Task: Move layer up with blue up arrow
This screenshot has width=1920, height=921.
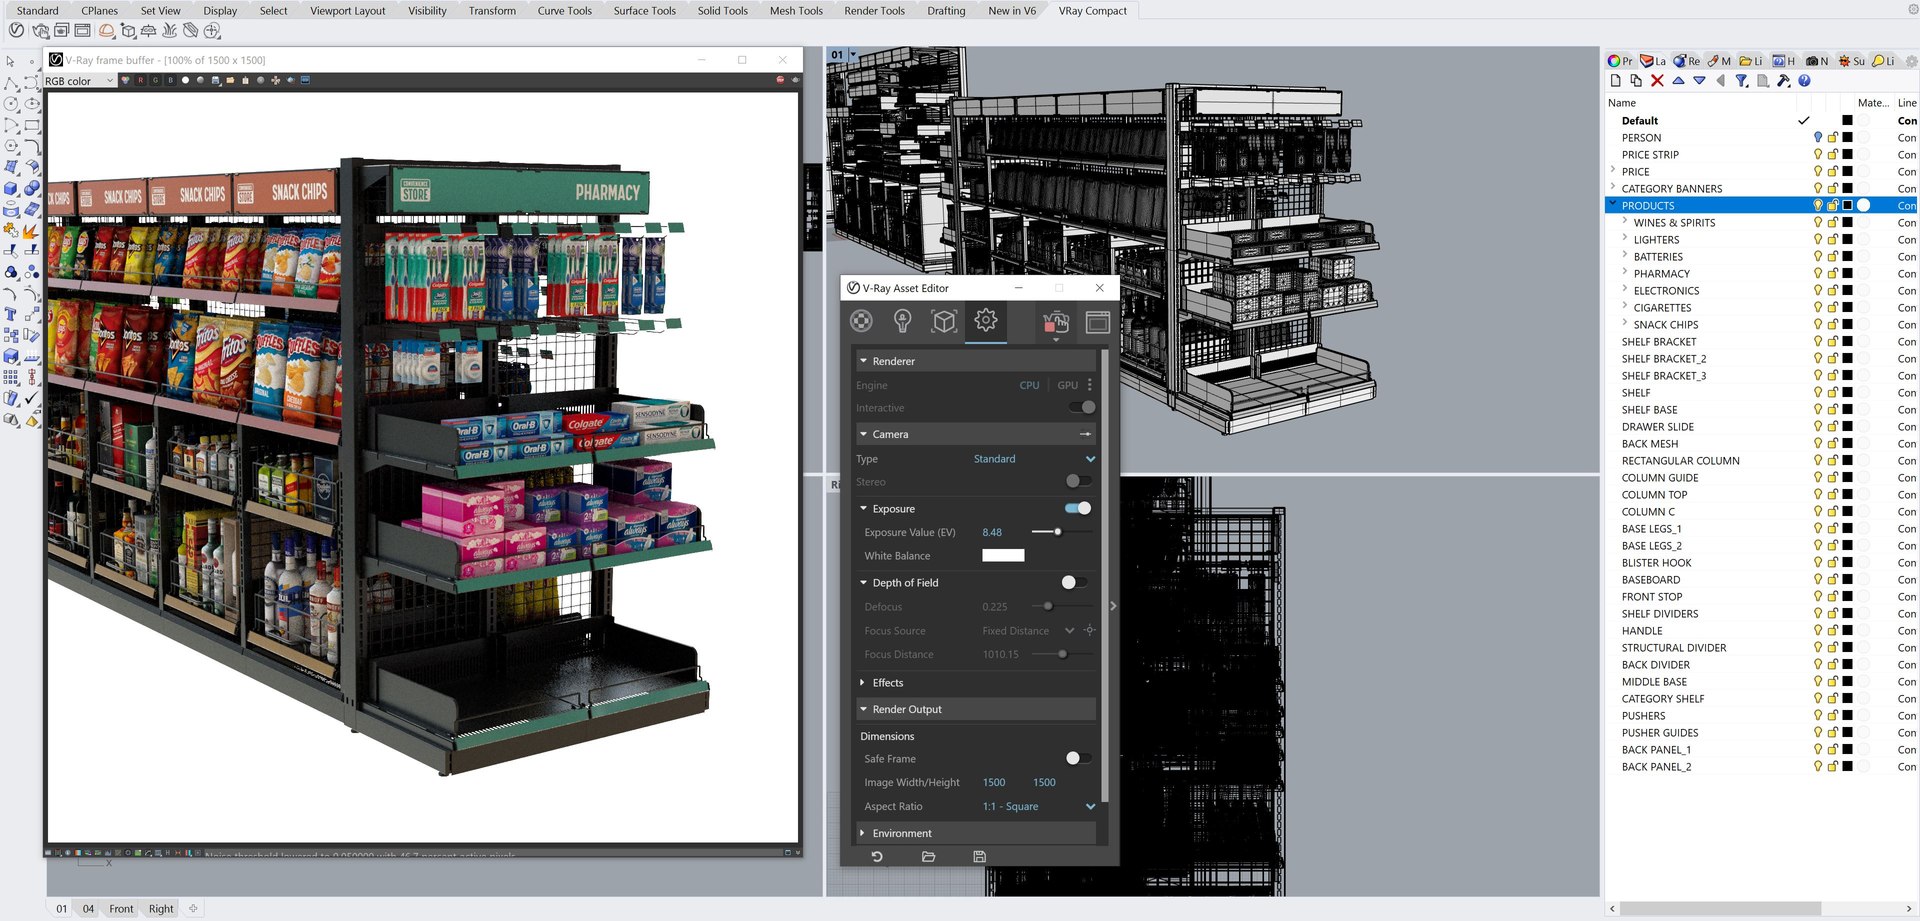Action: click(1678, 81)
